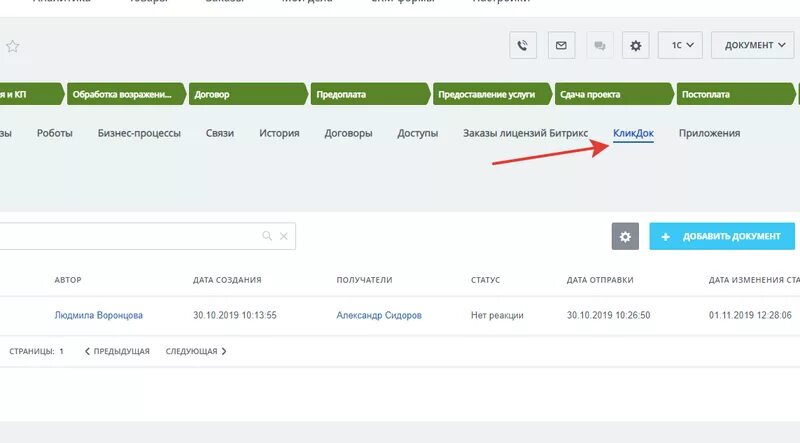
Task: Sort by the ПОЛУЧАТЕЛИ column header
Action: [x=364, y=280]
